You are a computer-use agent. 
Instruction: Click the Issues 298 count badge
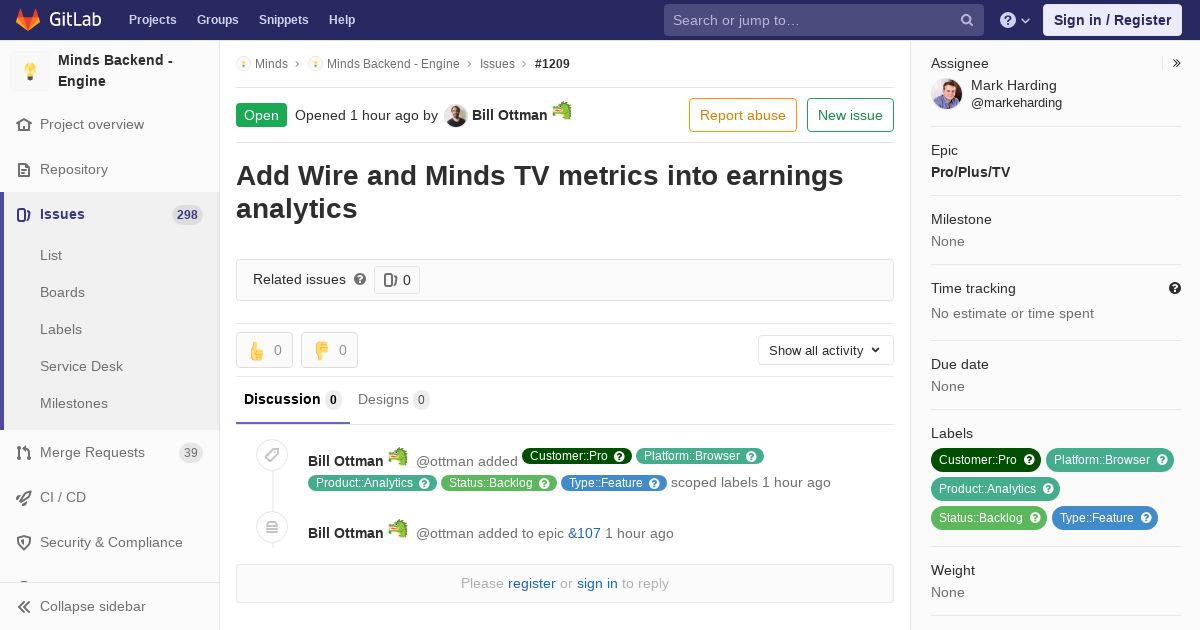tap(187, 215)
